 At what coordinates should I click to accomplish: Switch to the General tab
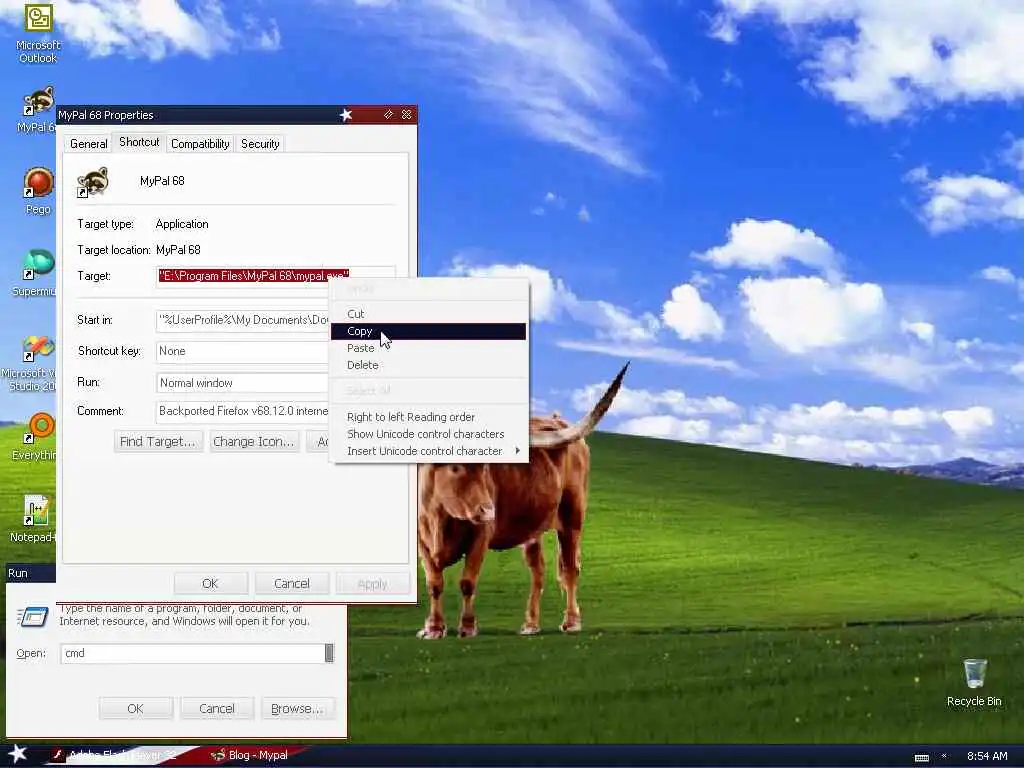coord(88,144)
